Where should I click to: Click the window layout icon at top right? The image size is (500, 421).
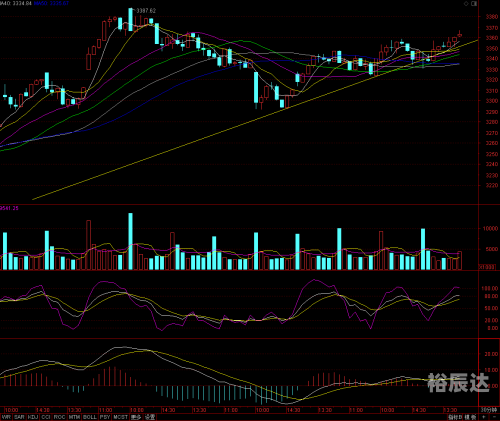tap(474, 4)
